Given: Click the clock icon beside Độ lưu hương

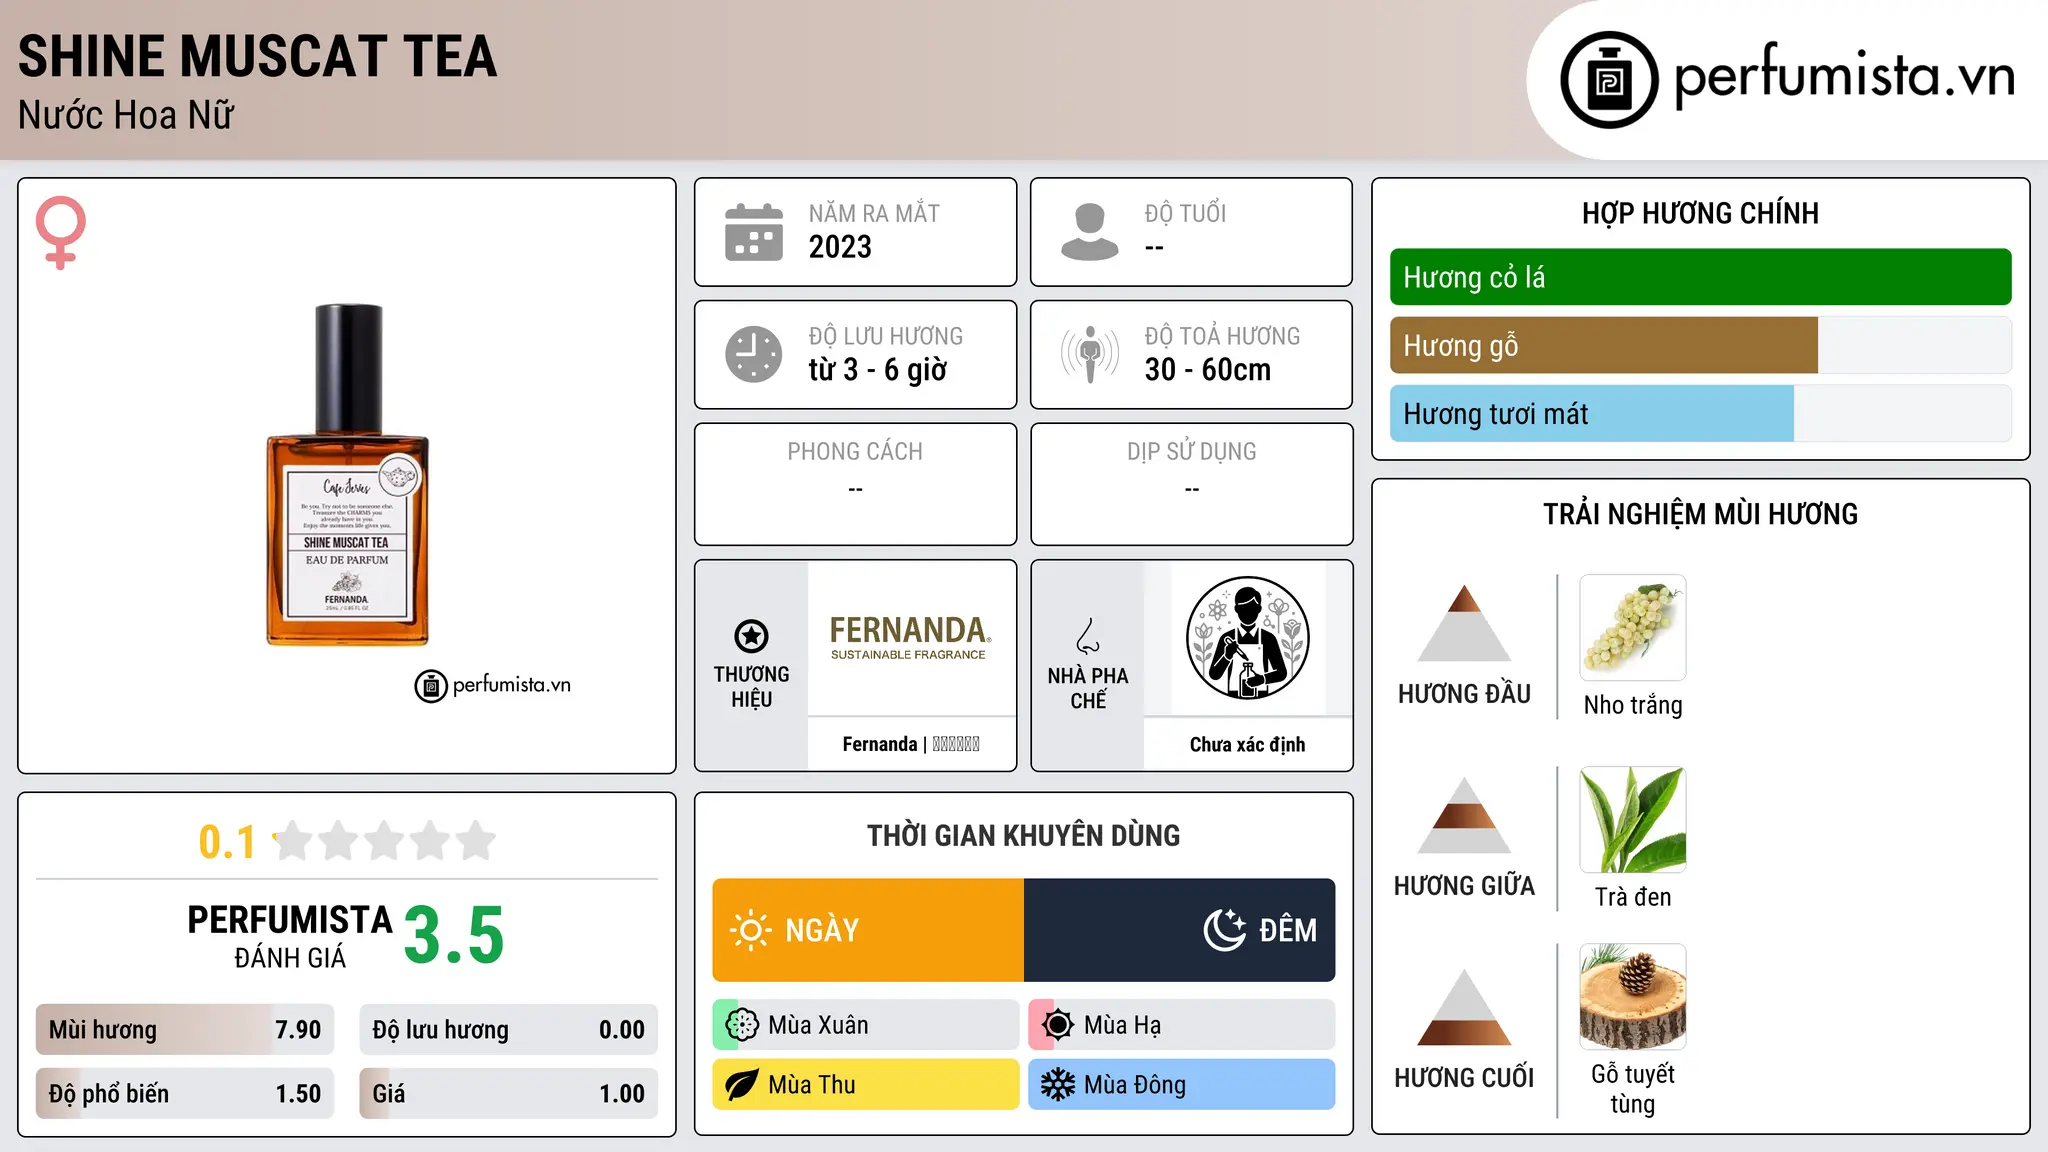Looking at the screenshot, I should (x=754, y=354).
